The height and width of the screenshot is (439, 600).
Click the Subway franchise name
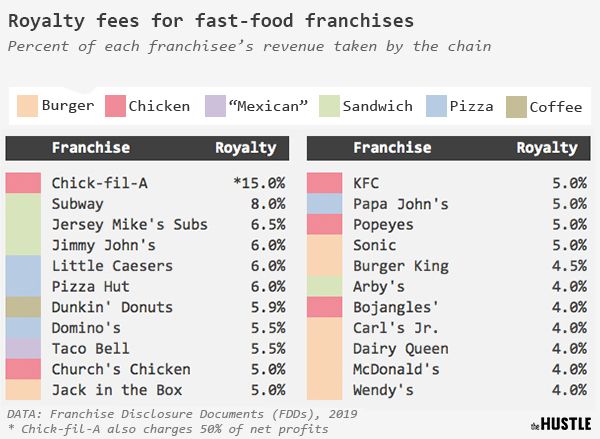[x=78, y=204]
